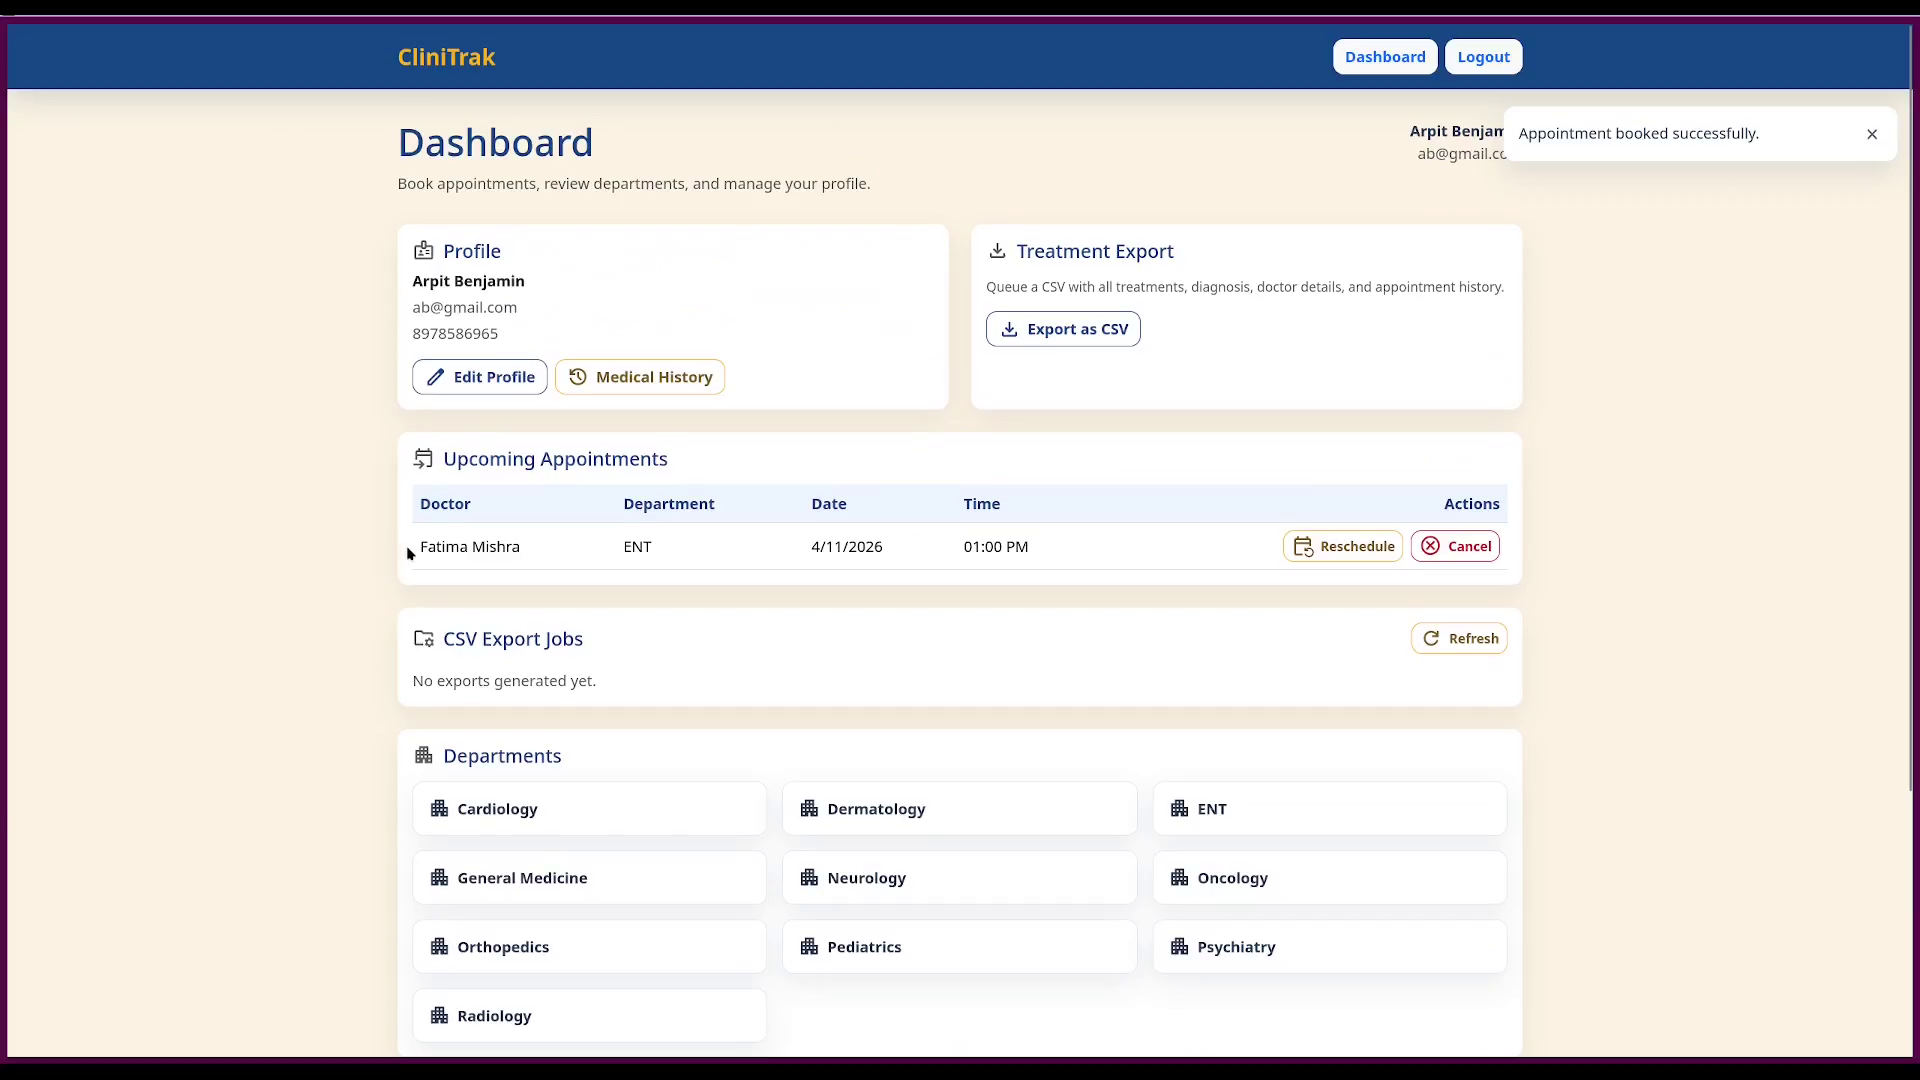
Task: Click the Cardiology building icon
Action: pos(439,809)
